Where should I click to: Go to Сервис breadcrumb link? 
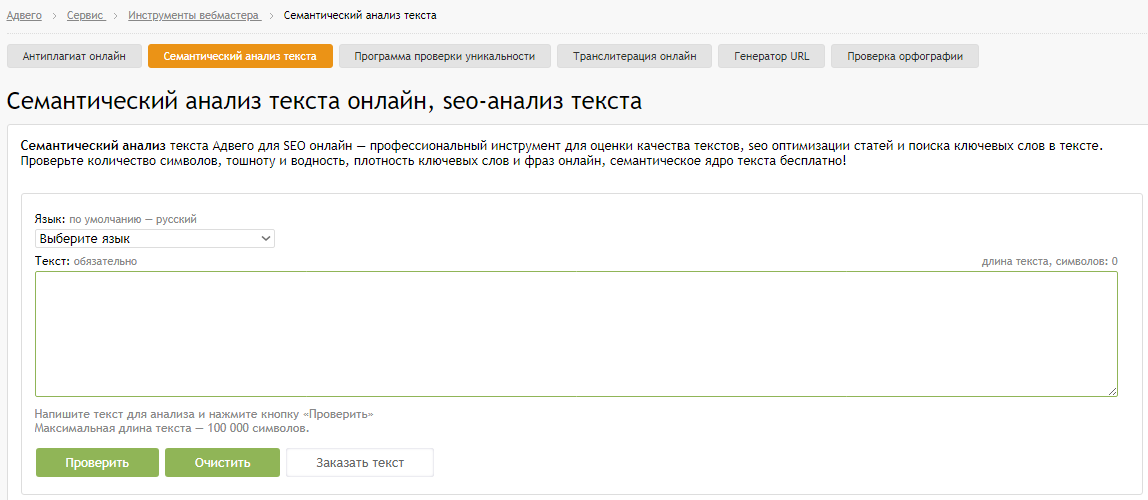point(86,15)
